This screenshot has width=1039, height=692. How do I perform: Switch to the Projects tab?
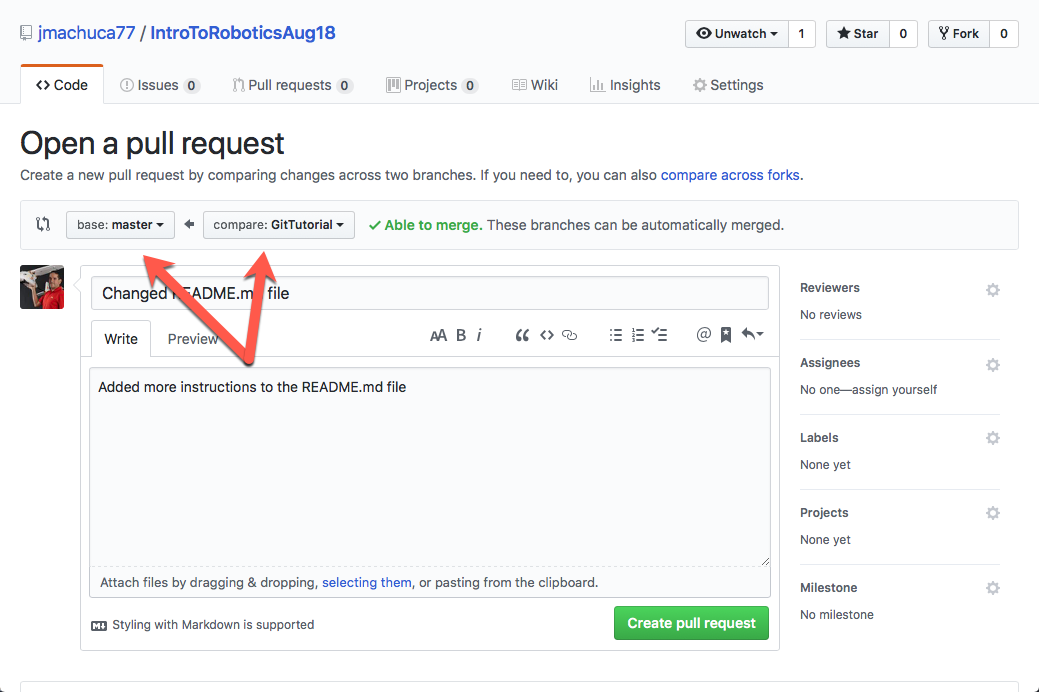[432, 85]
